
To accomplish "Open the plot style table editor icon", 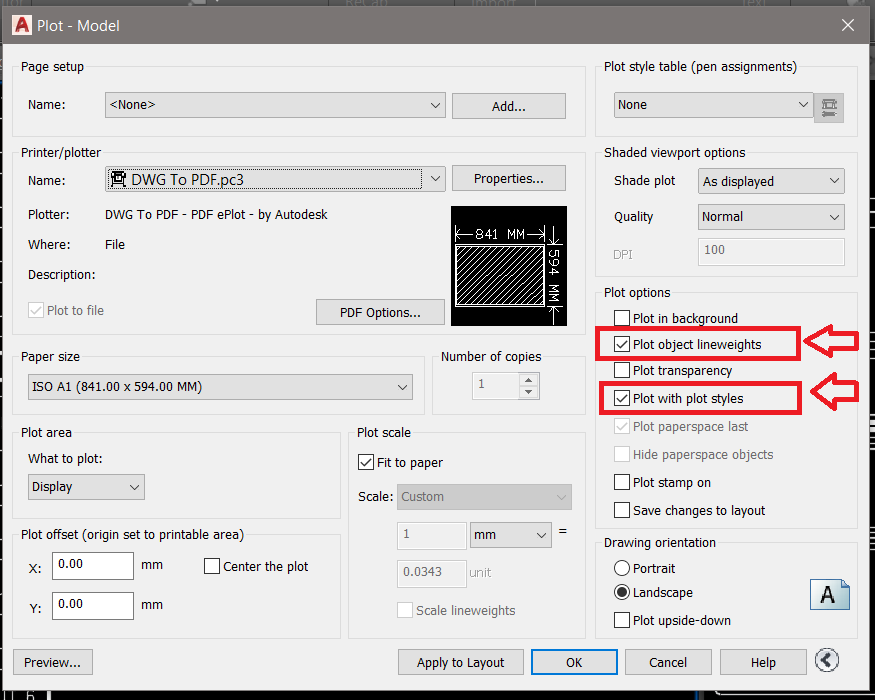I will point(828,104).
